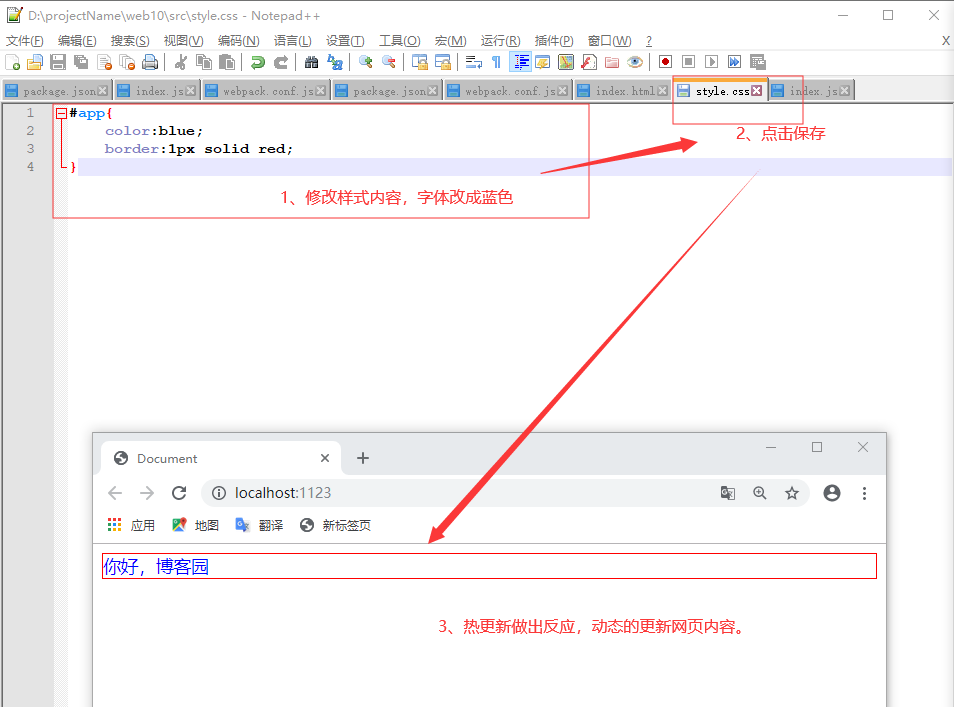Screen dimensions: 954x707
Task: Click site information icon in address bar
Action: pyautogui.click(x=218, y=493)
